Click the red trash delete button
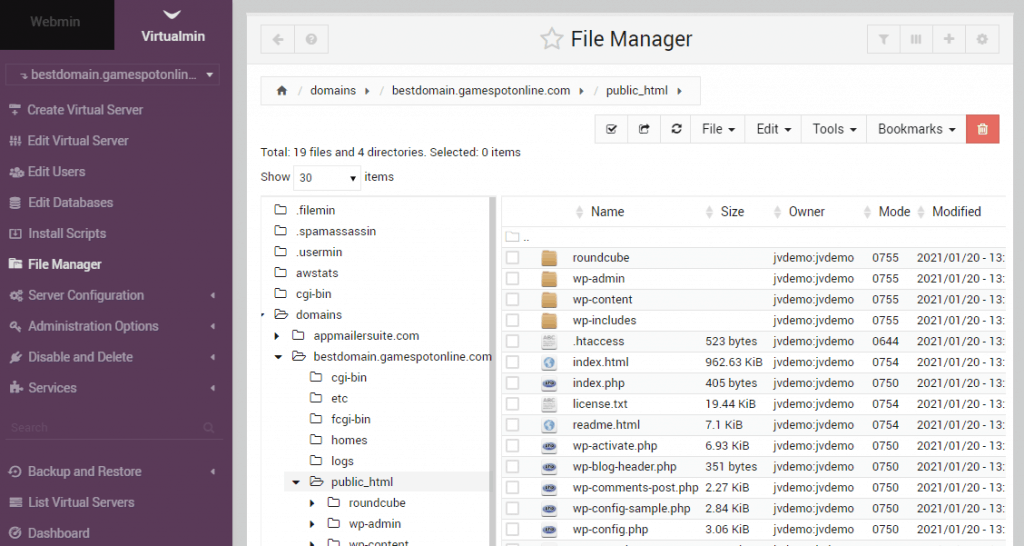1024x546 pixels. 982,129
